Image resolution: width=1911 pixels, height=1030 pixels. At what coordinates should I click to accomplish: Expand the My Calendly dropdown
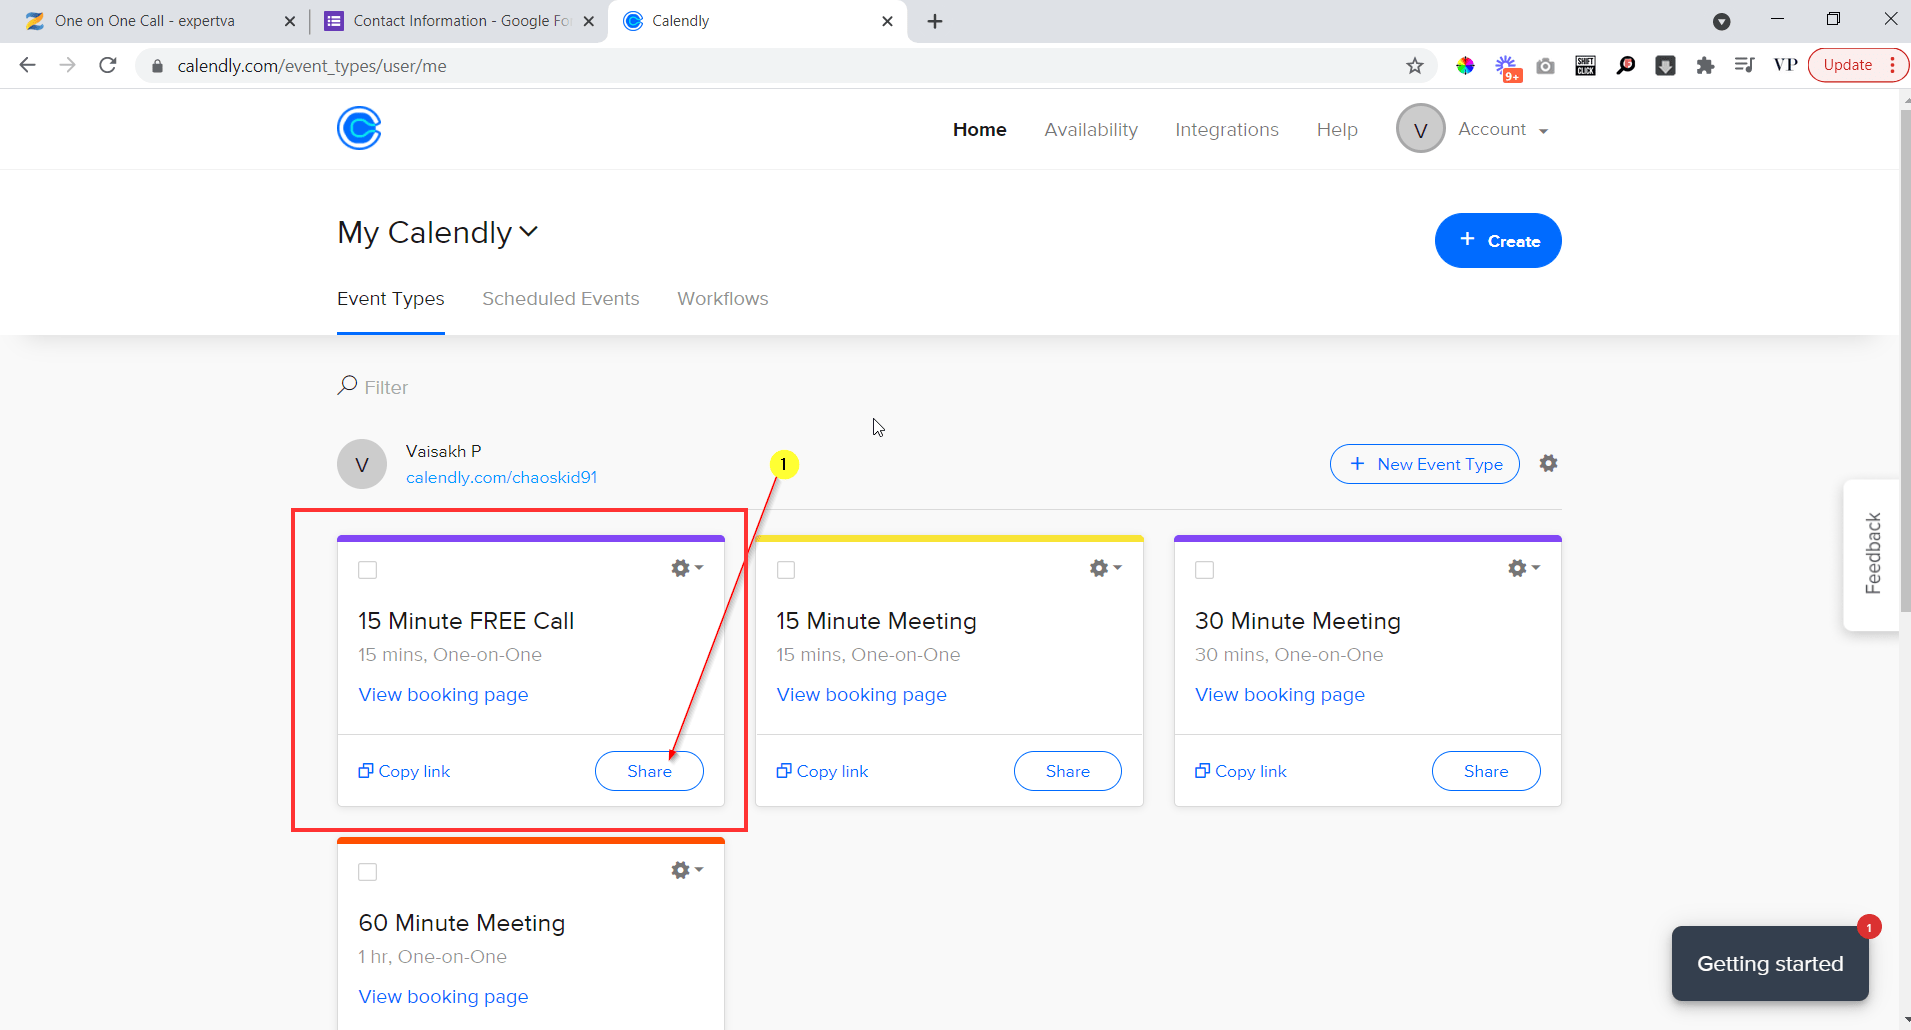tap(529, 231)
